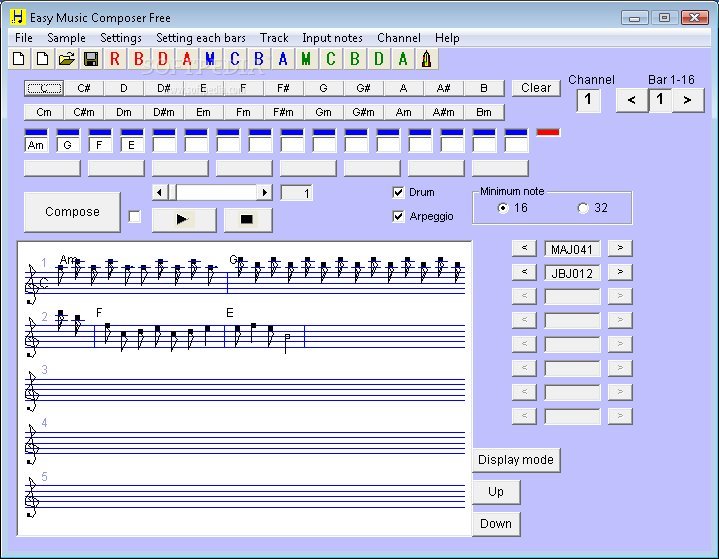Click the blue C toolbar icon
This screenshot has width=719, height=559.
pyautogui.click(x=235, y=59)
